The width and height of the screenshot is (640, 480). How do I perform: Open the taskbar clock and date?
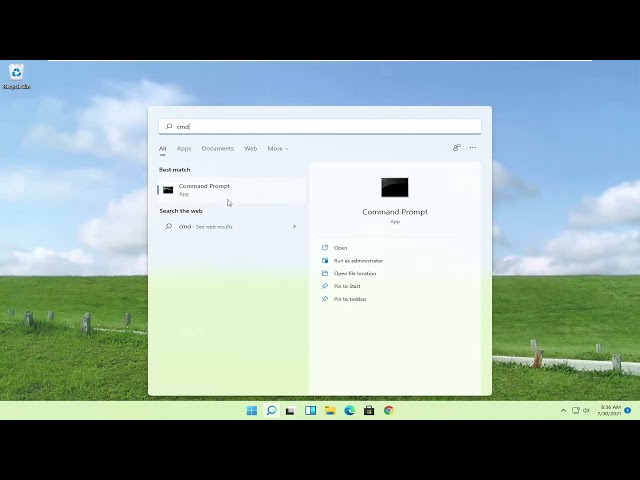click(609, 410)
